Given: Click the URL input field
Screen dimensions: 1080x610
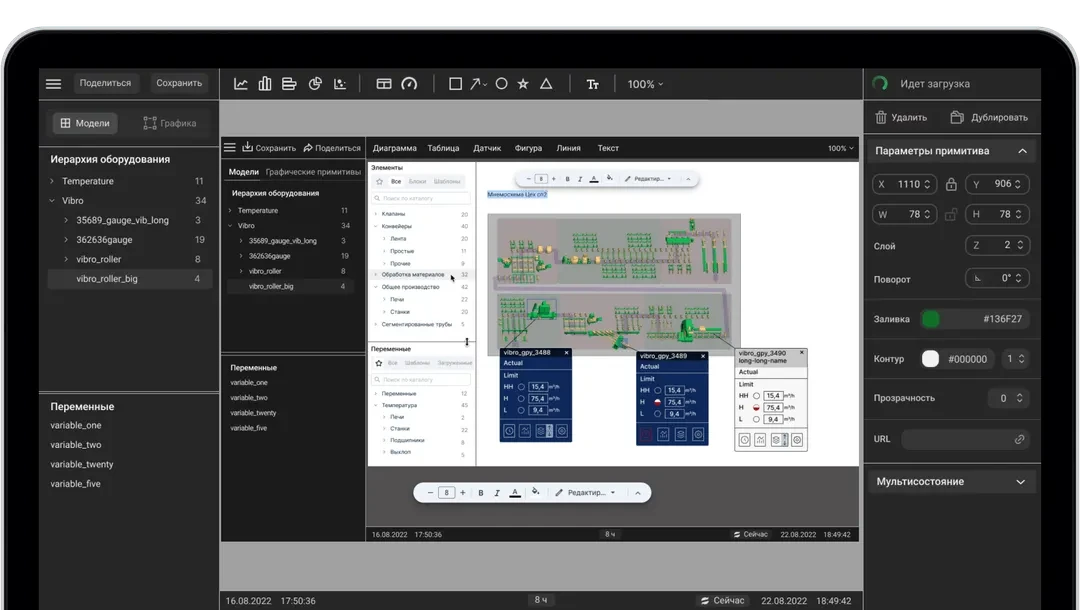Looking at the screenshot, I should tap(966, 439).
